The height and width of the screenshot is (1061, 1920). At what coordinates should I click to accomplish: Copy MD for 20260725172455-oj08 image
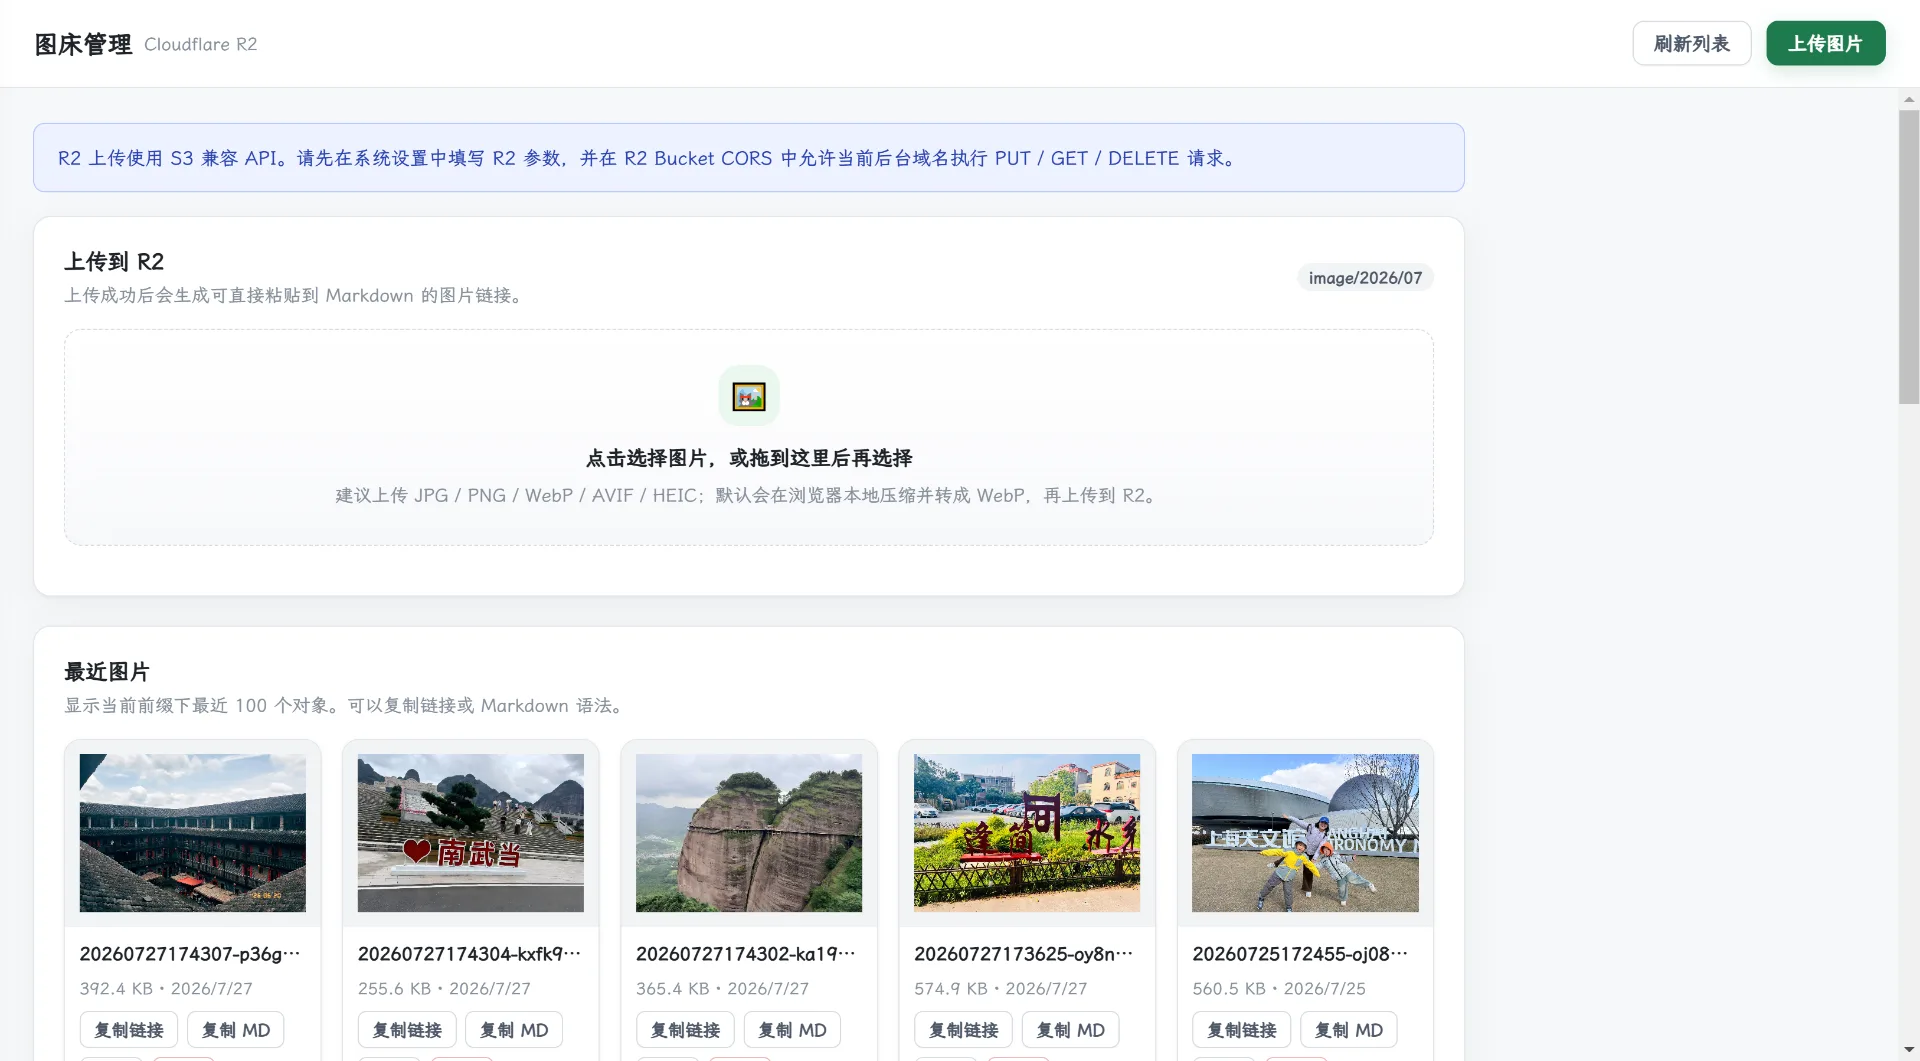coord(1348,1030)
